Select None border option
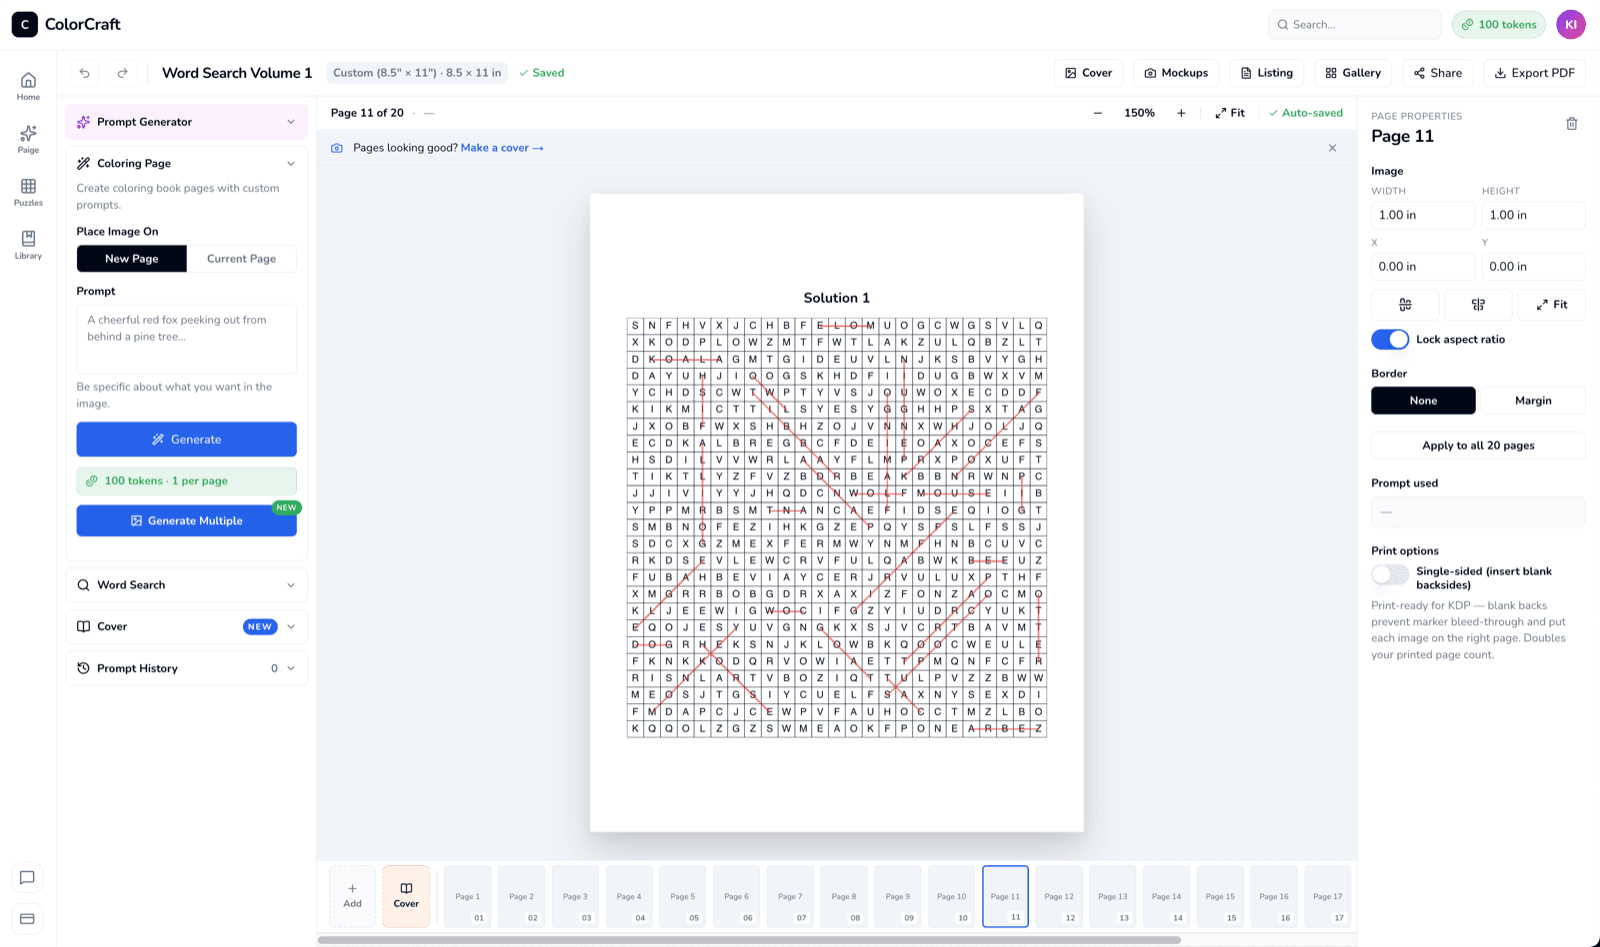The image size is (1600, 947). pyautogui.click(x=1423, y=400)
